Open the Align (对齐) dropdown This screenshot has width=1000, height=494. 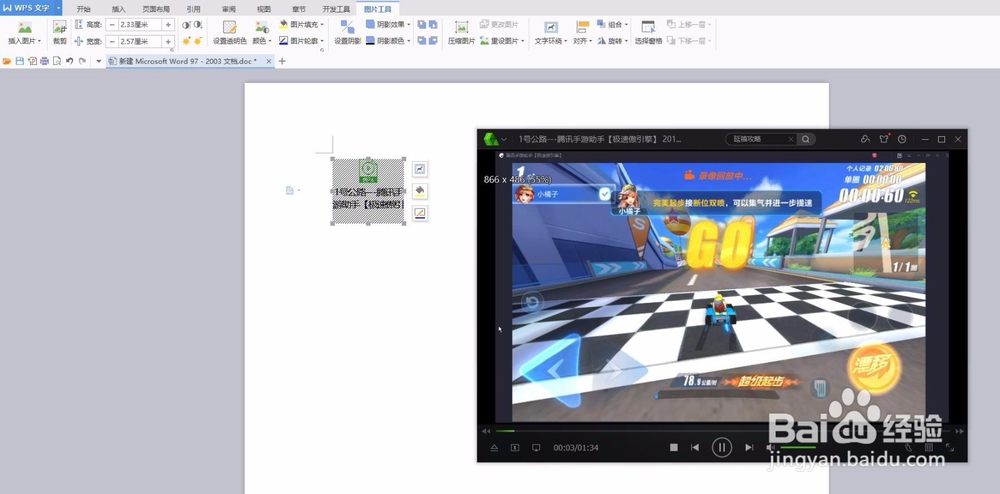(x=582, y=32)
